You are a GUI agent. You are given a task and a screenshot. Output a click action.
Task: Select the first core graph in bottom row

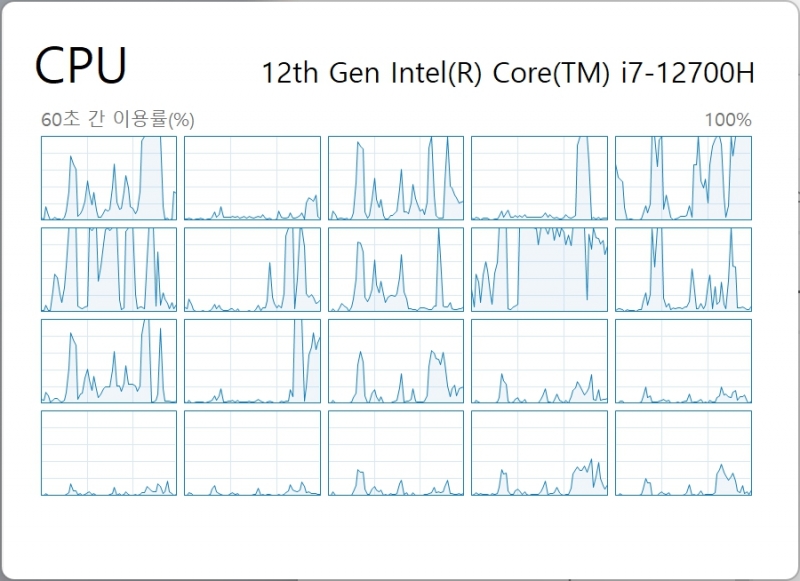click(109, 453)
